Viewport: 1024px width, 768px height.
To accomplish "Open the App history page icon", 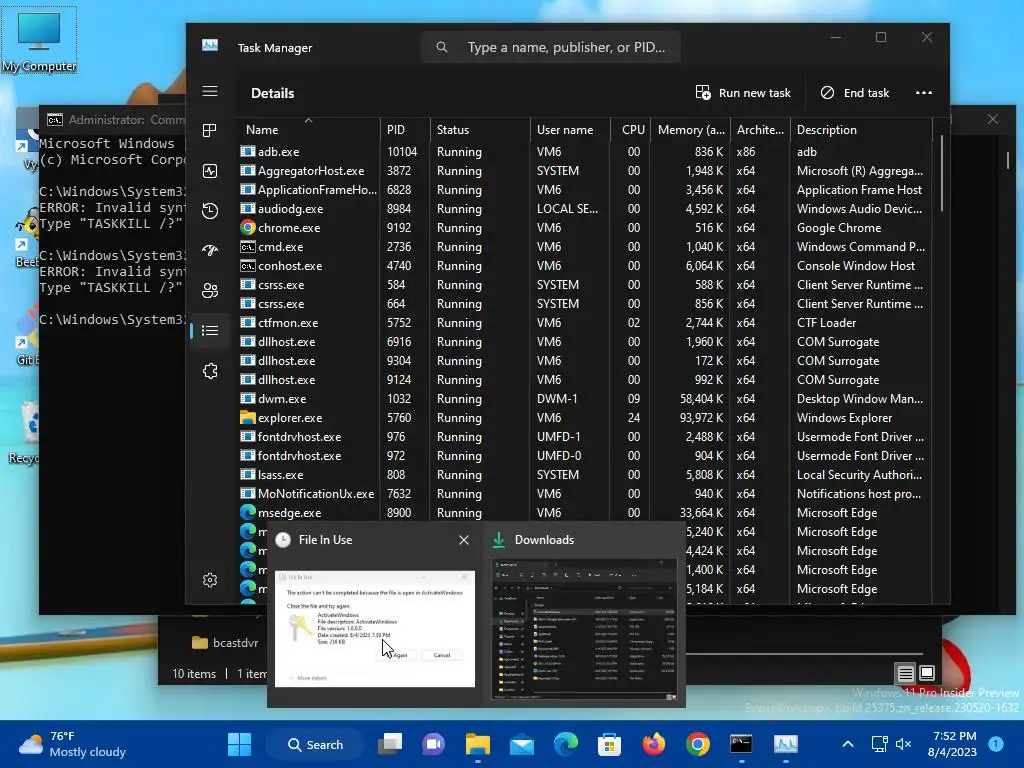I will [210, 211].
